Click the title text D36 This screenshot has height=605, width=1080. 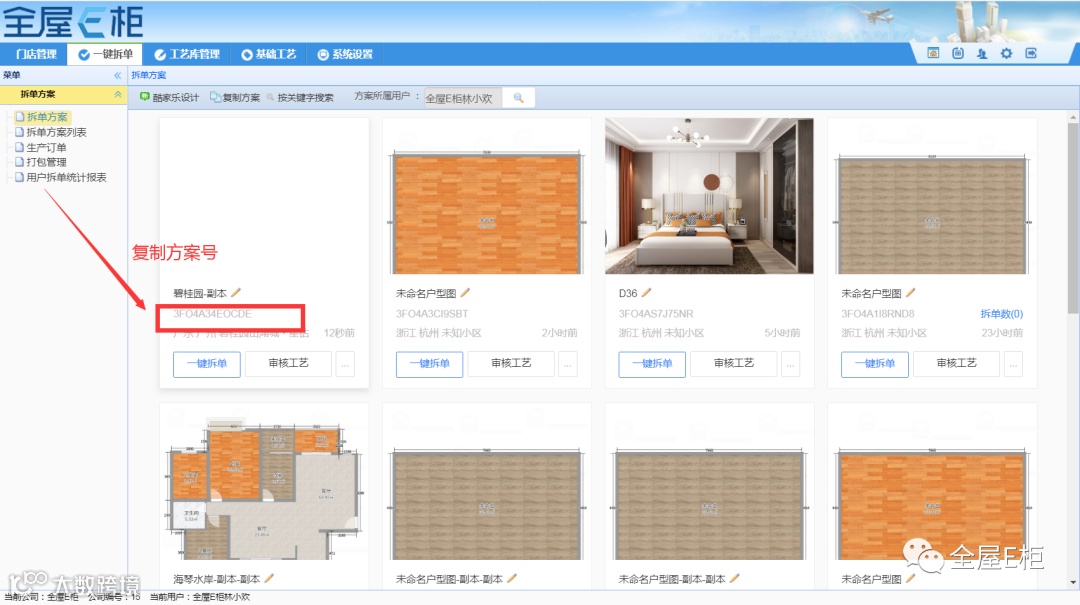click(x=627, y=293)
